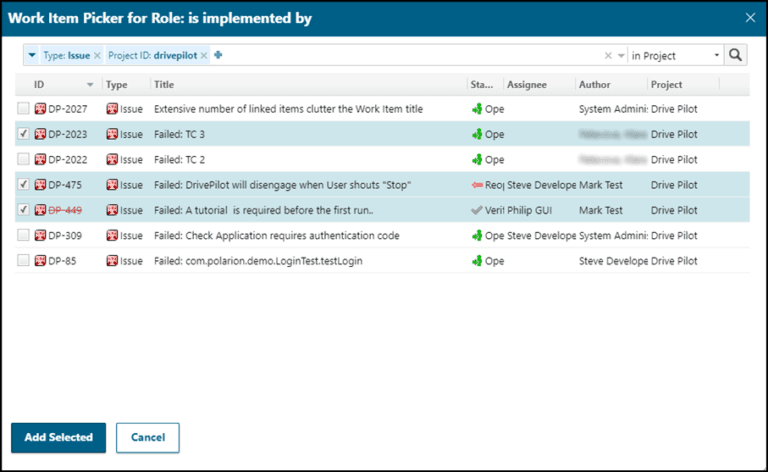Screen dimensions: 768x472
Task: Click the Open status icon for DP-2022
Action: click(477, 159)
